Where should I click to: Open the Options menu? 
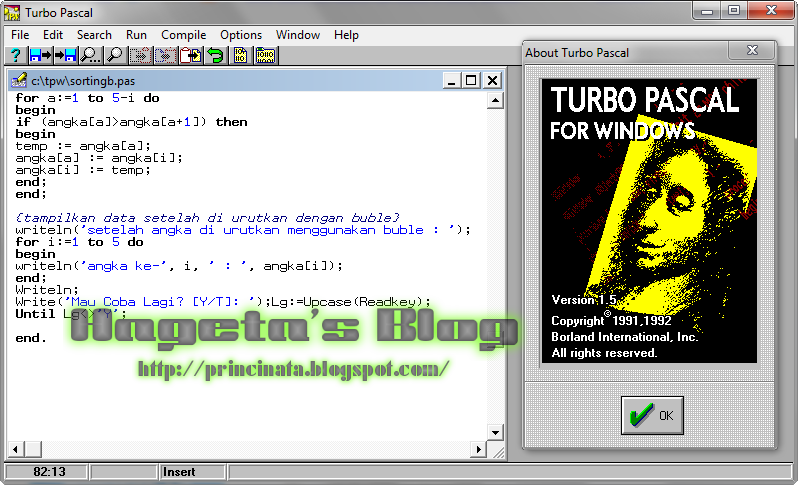pyautogui.click(x=241, y=35)
